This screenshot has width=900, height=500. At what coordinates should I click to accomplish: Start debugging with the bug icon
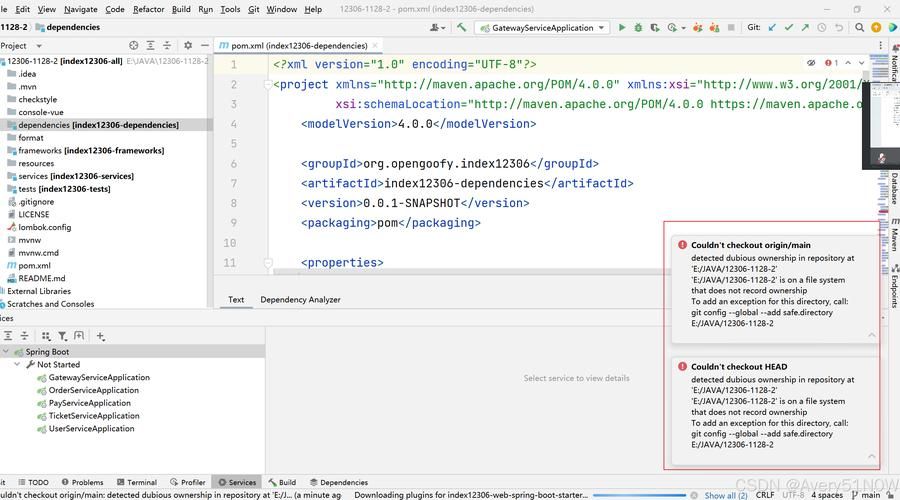pos(640,28)
